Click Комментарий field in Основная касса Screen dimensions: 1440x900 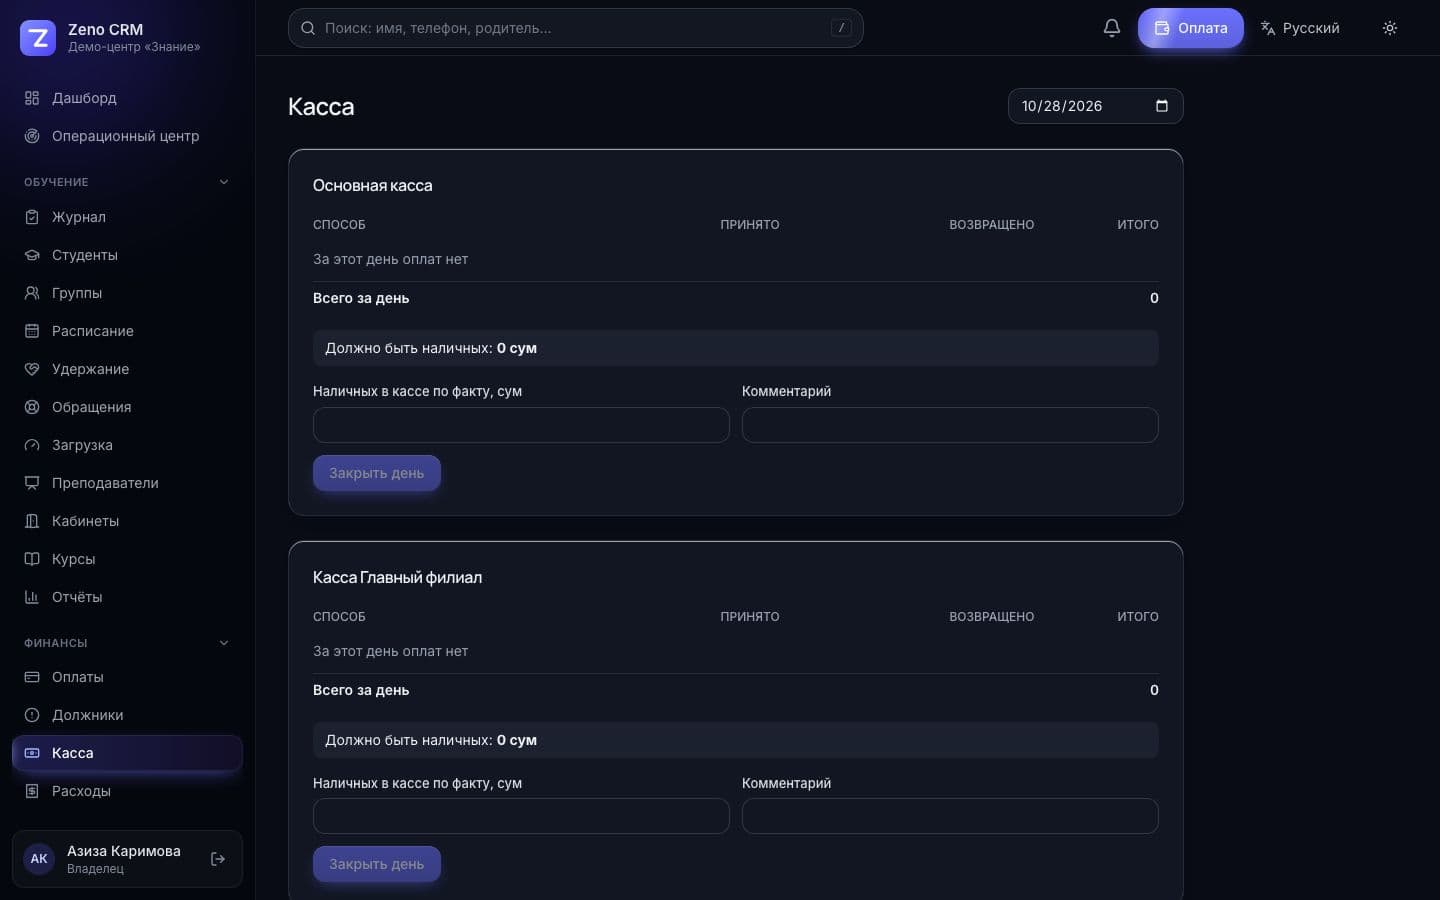point(950,425)
